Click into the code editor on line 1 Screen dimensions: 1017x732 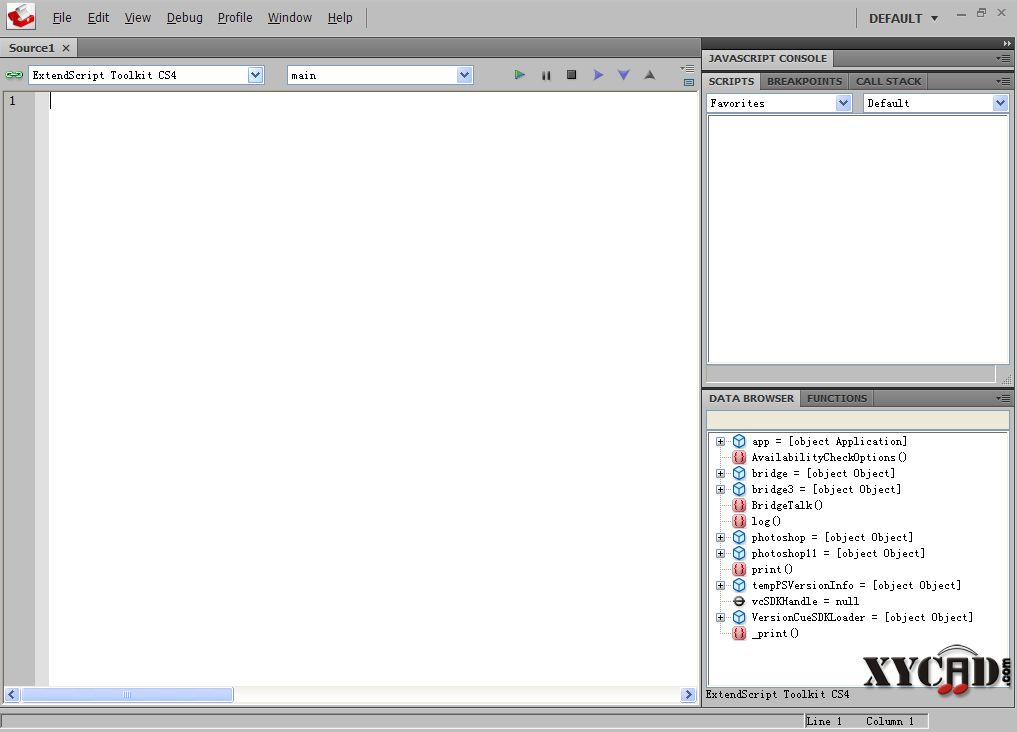[x=373, y=100]
